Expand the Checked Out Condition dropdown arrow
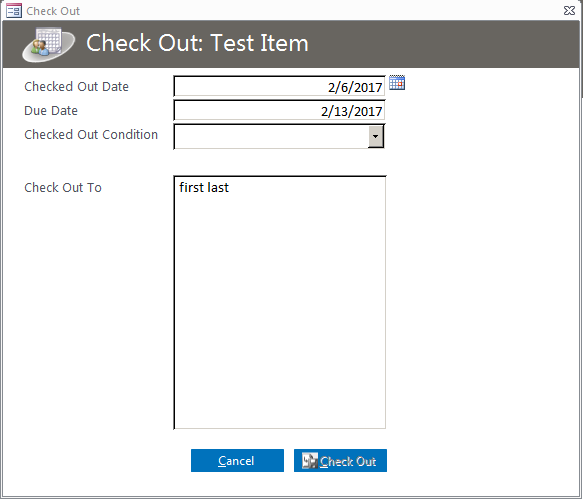The height and width of the screenshot is (499, 583). click(376, 136)
